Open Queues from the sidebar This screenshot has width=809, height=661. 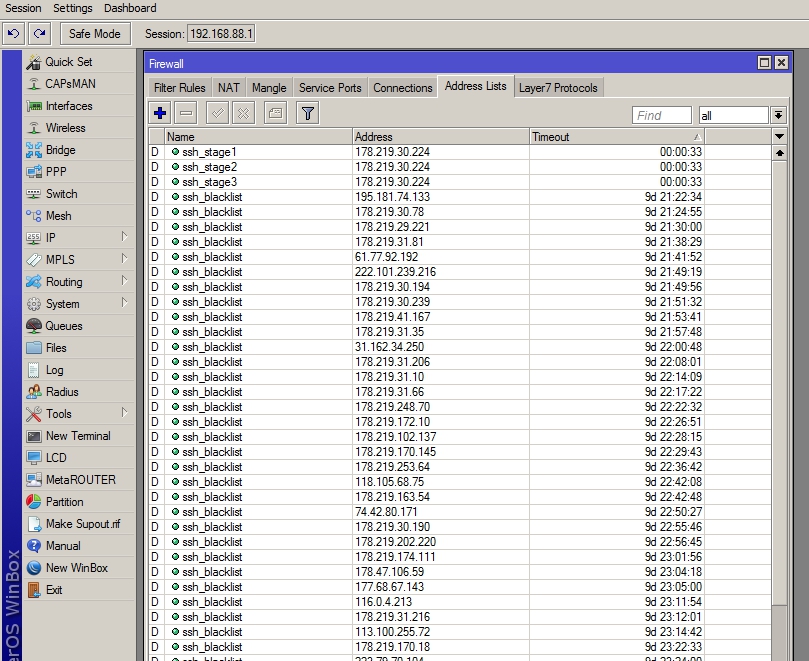click(64, 326)
